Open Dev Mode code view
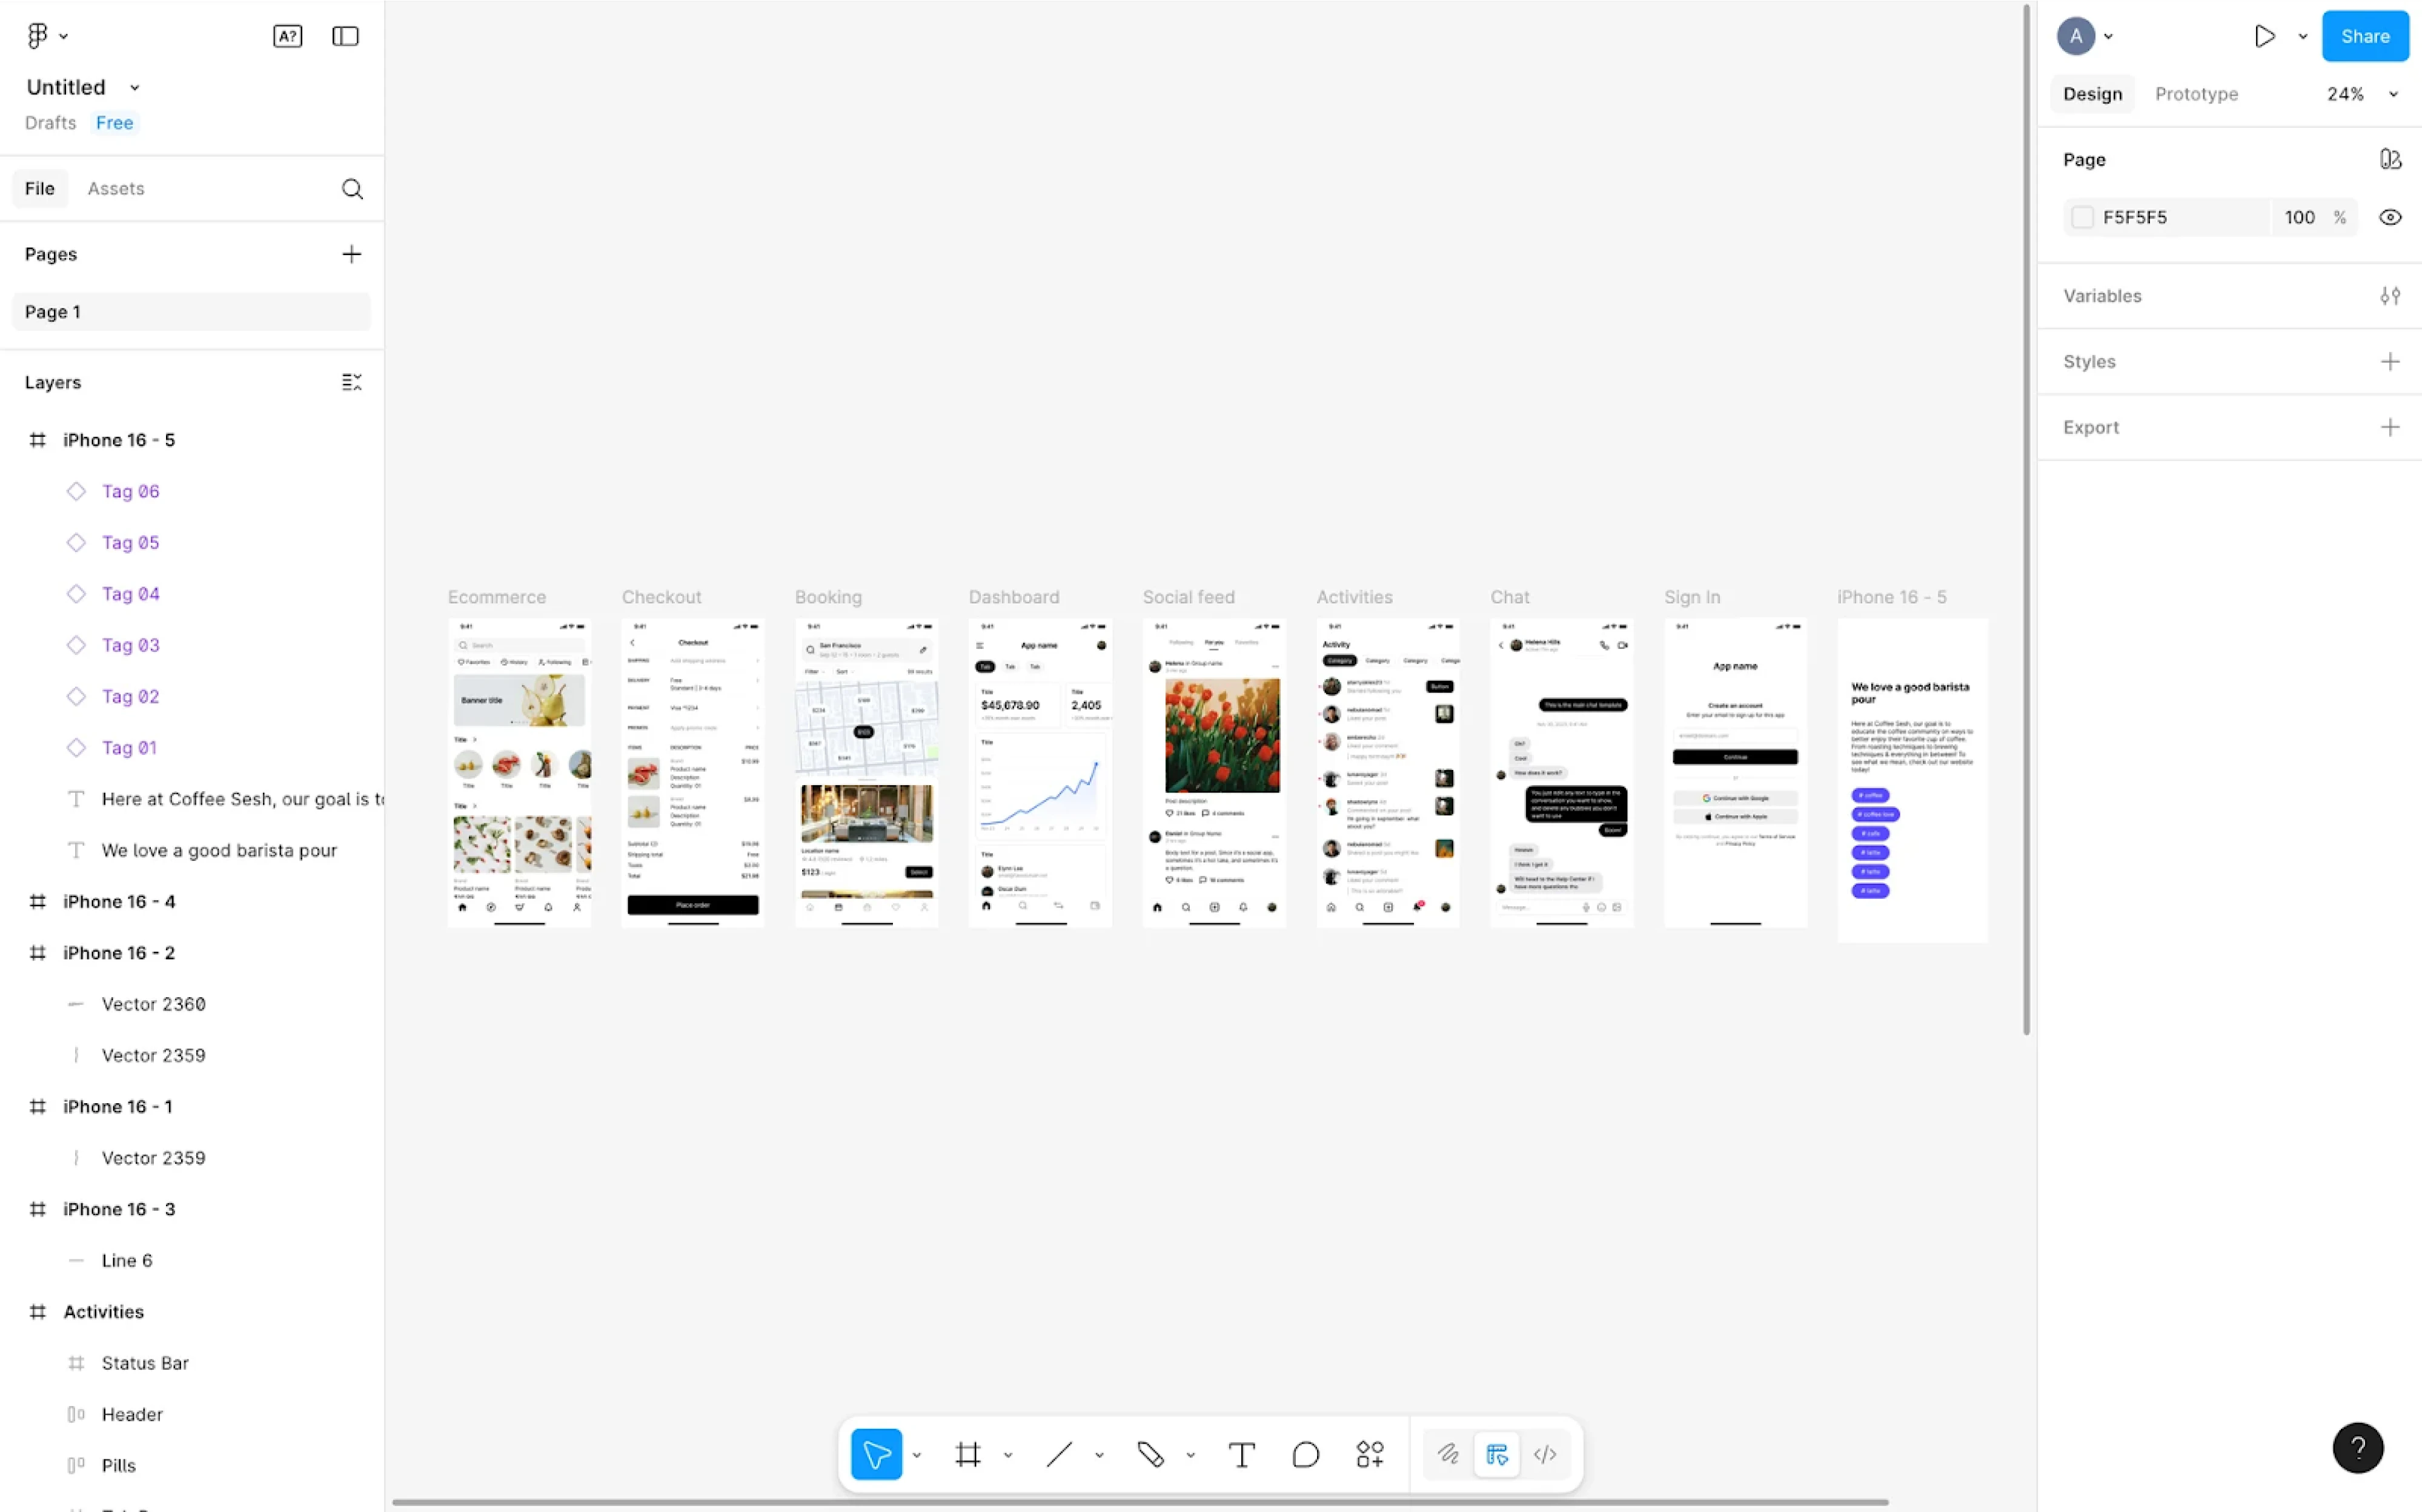This screenshot has height=1512, width=2422. [x=1545, y=1454]
